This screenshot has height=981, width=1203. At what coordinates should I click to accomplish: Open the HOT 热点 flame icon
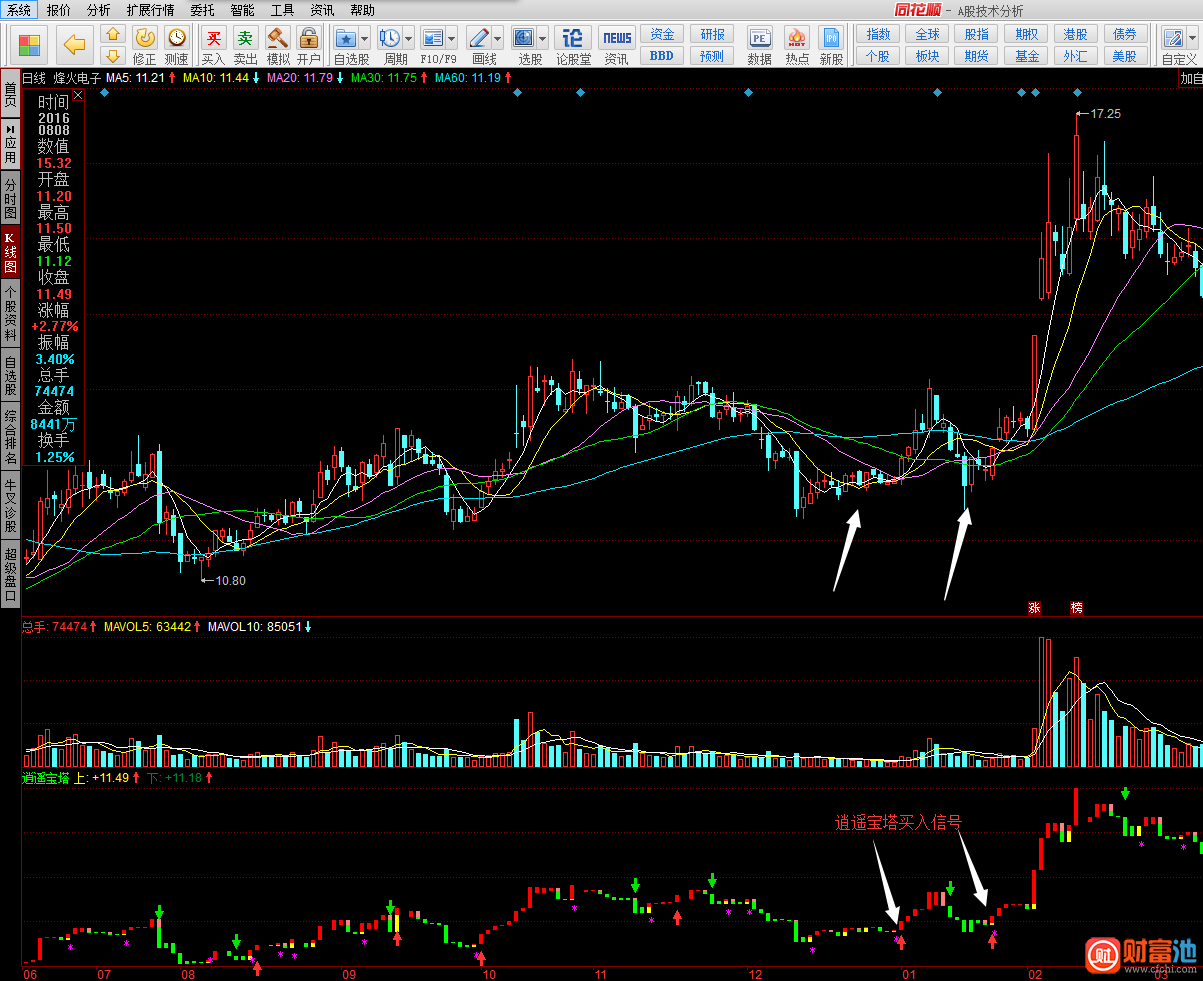tap(797, 39)
